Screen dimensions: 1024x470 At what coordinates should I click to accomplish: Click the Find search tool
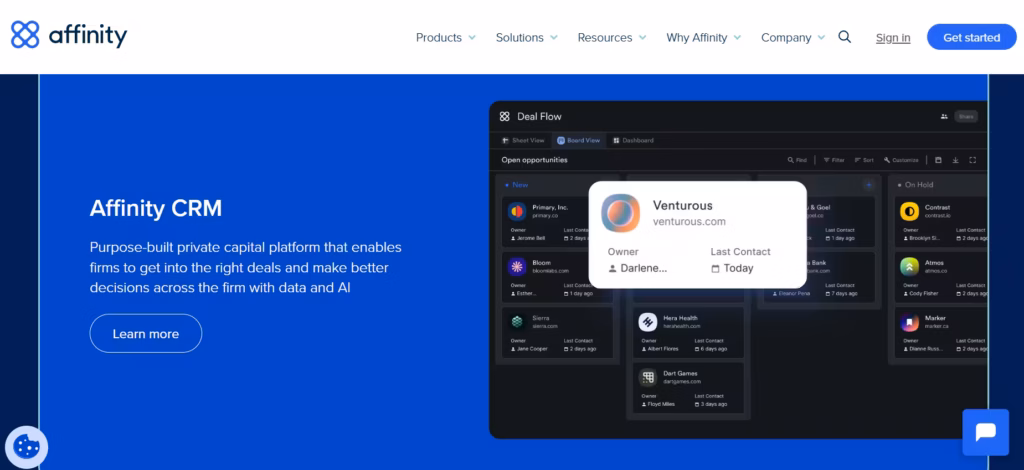pyautogui.click(x=797, y=160)
